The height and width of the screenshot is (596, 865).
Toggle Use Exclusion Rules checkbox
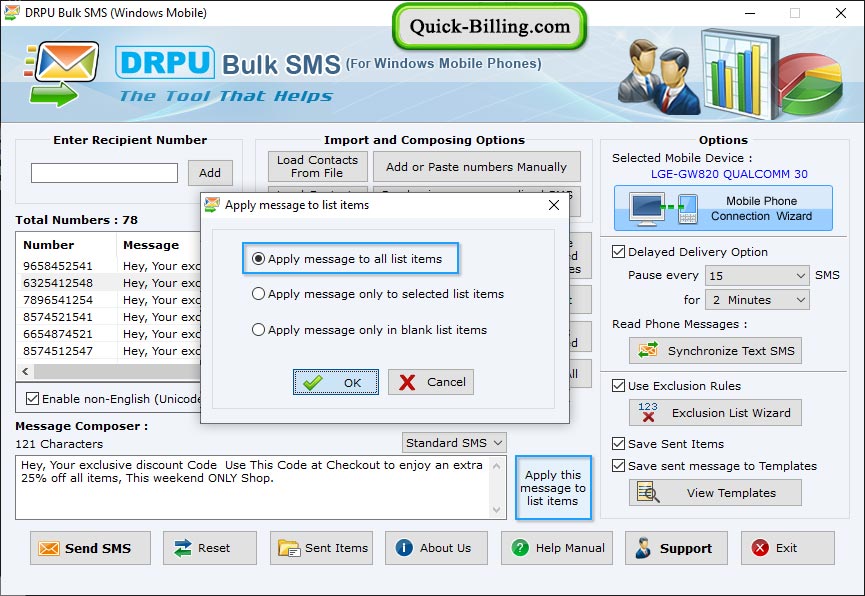point(618,386)
